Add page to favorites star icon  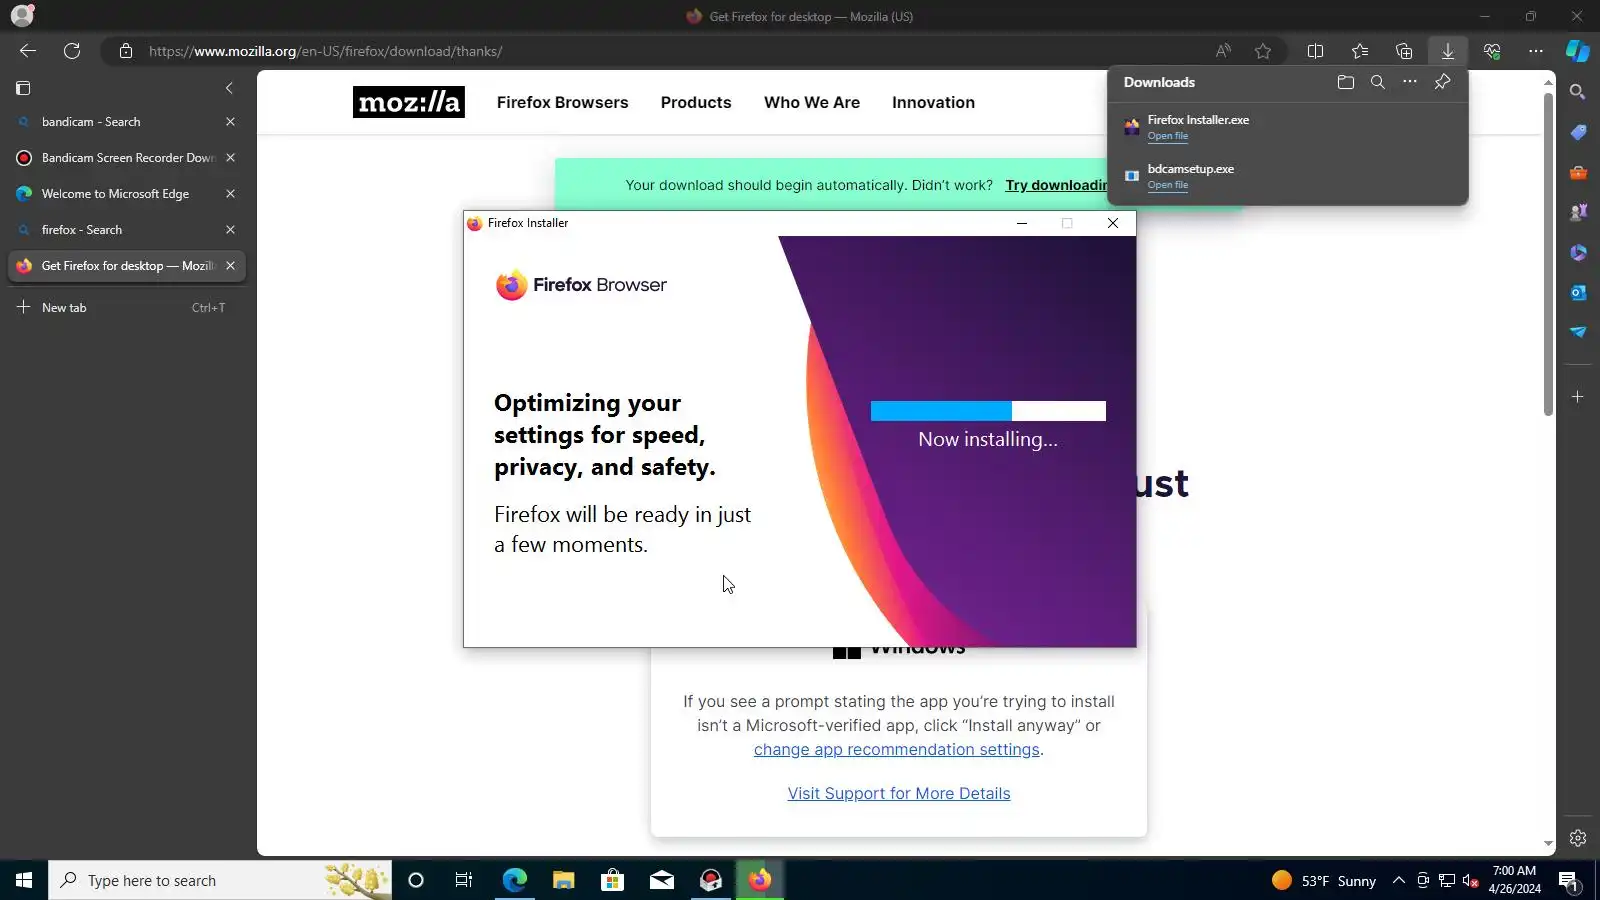point(1263,51)
